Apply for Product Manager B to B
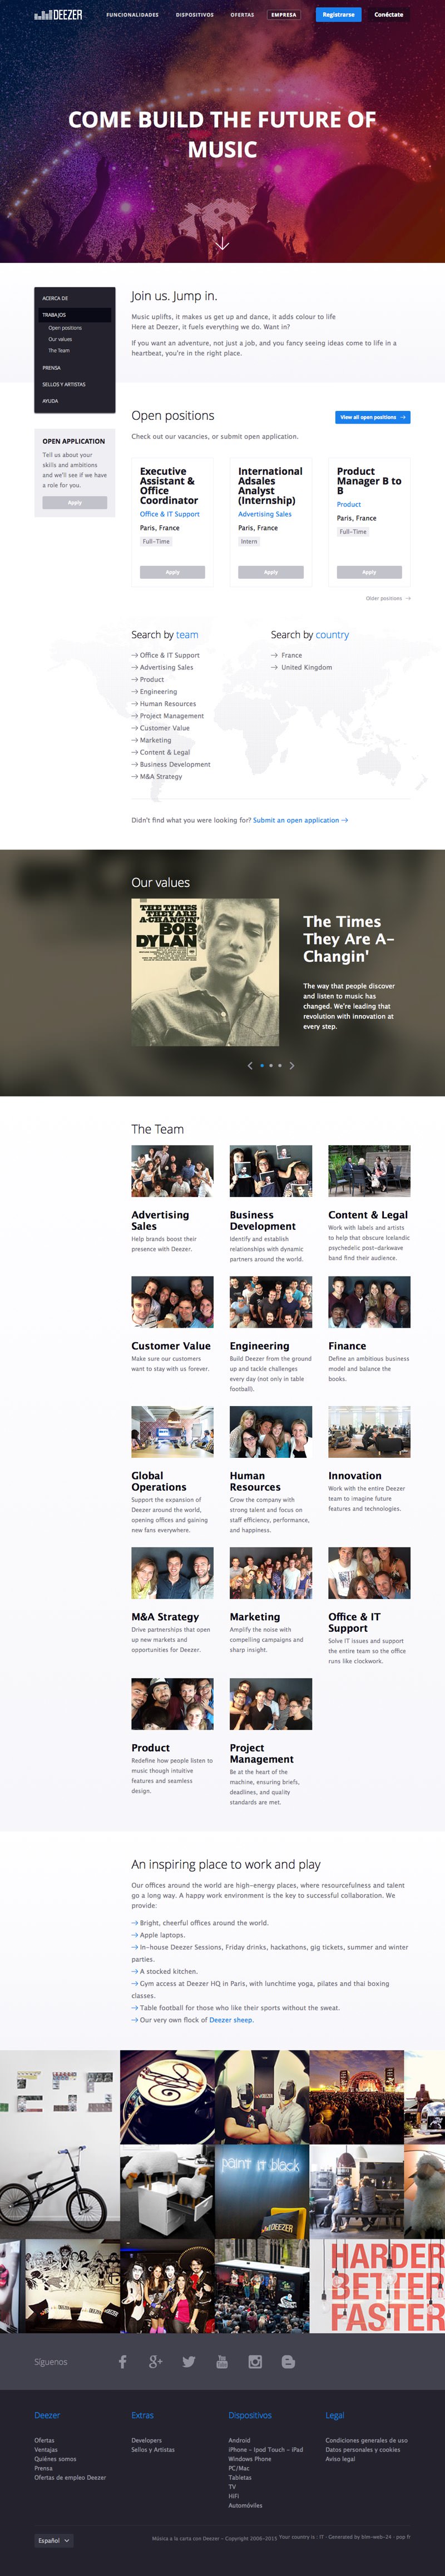This screenshot has width=445, height=2576. pos(369,572)
